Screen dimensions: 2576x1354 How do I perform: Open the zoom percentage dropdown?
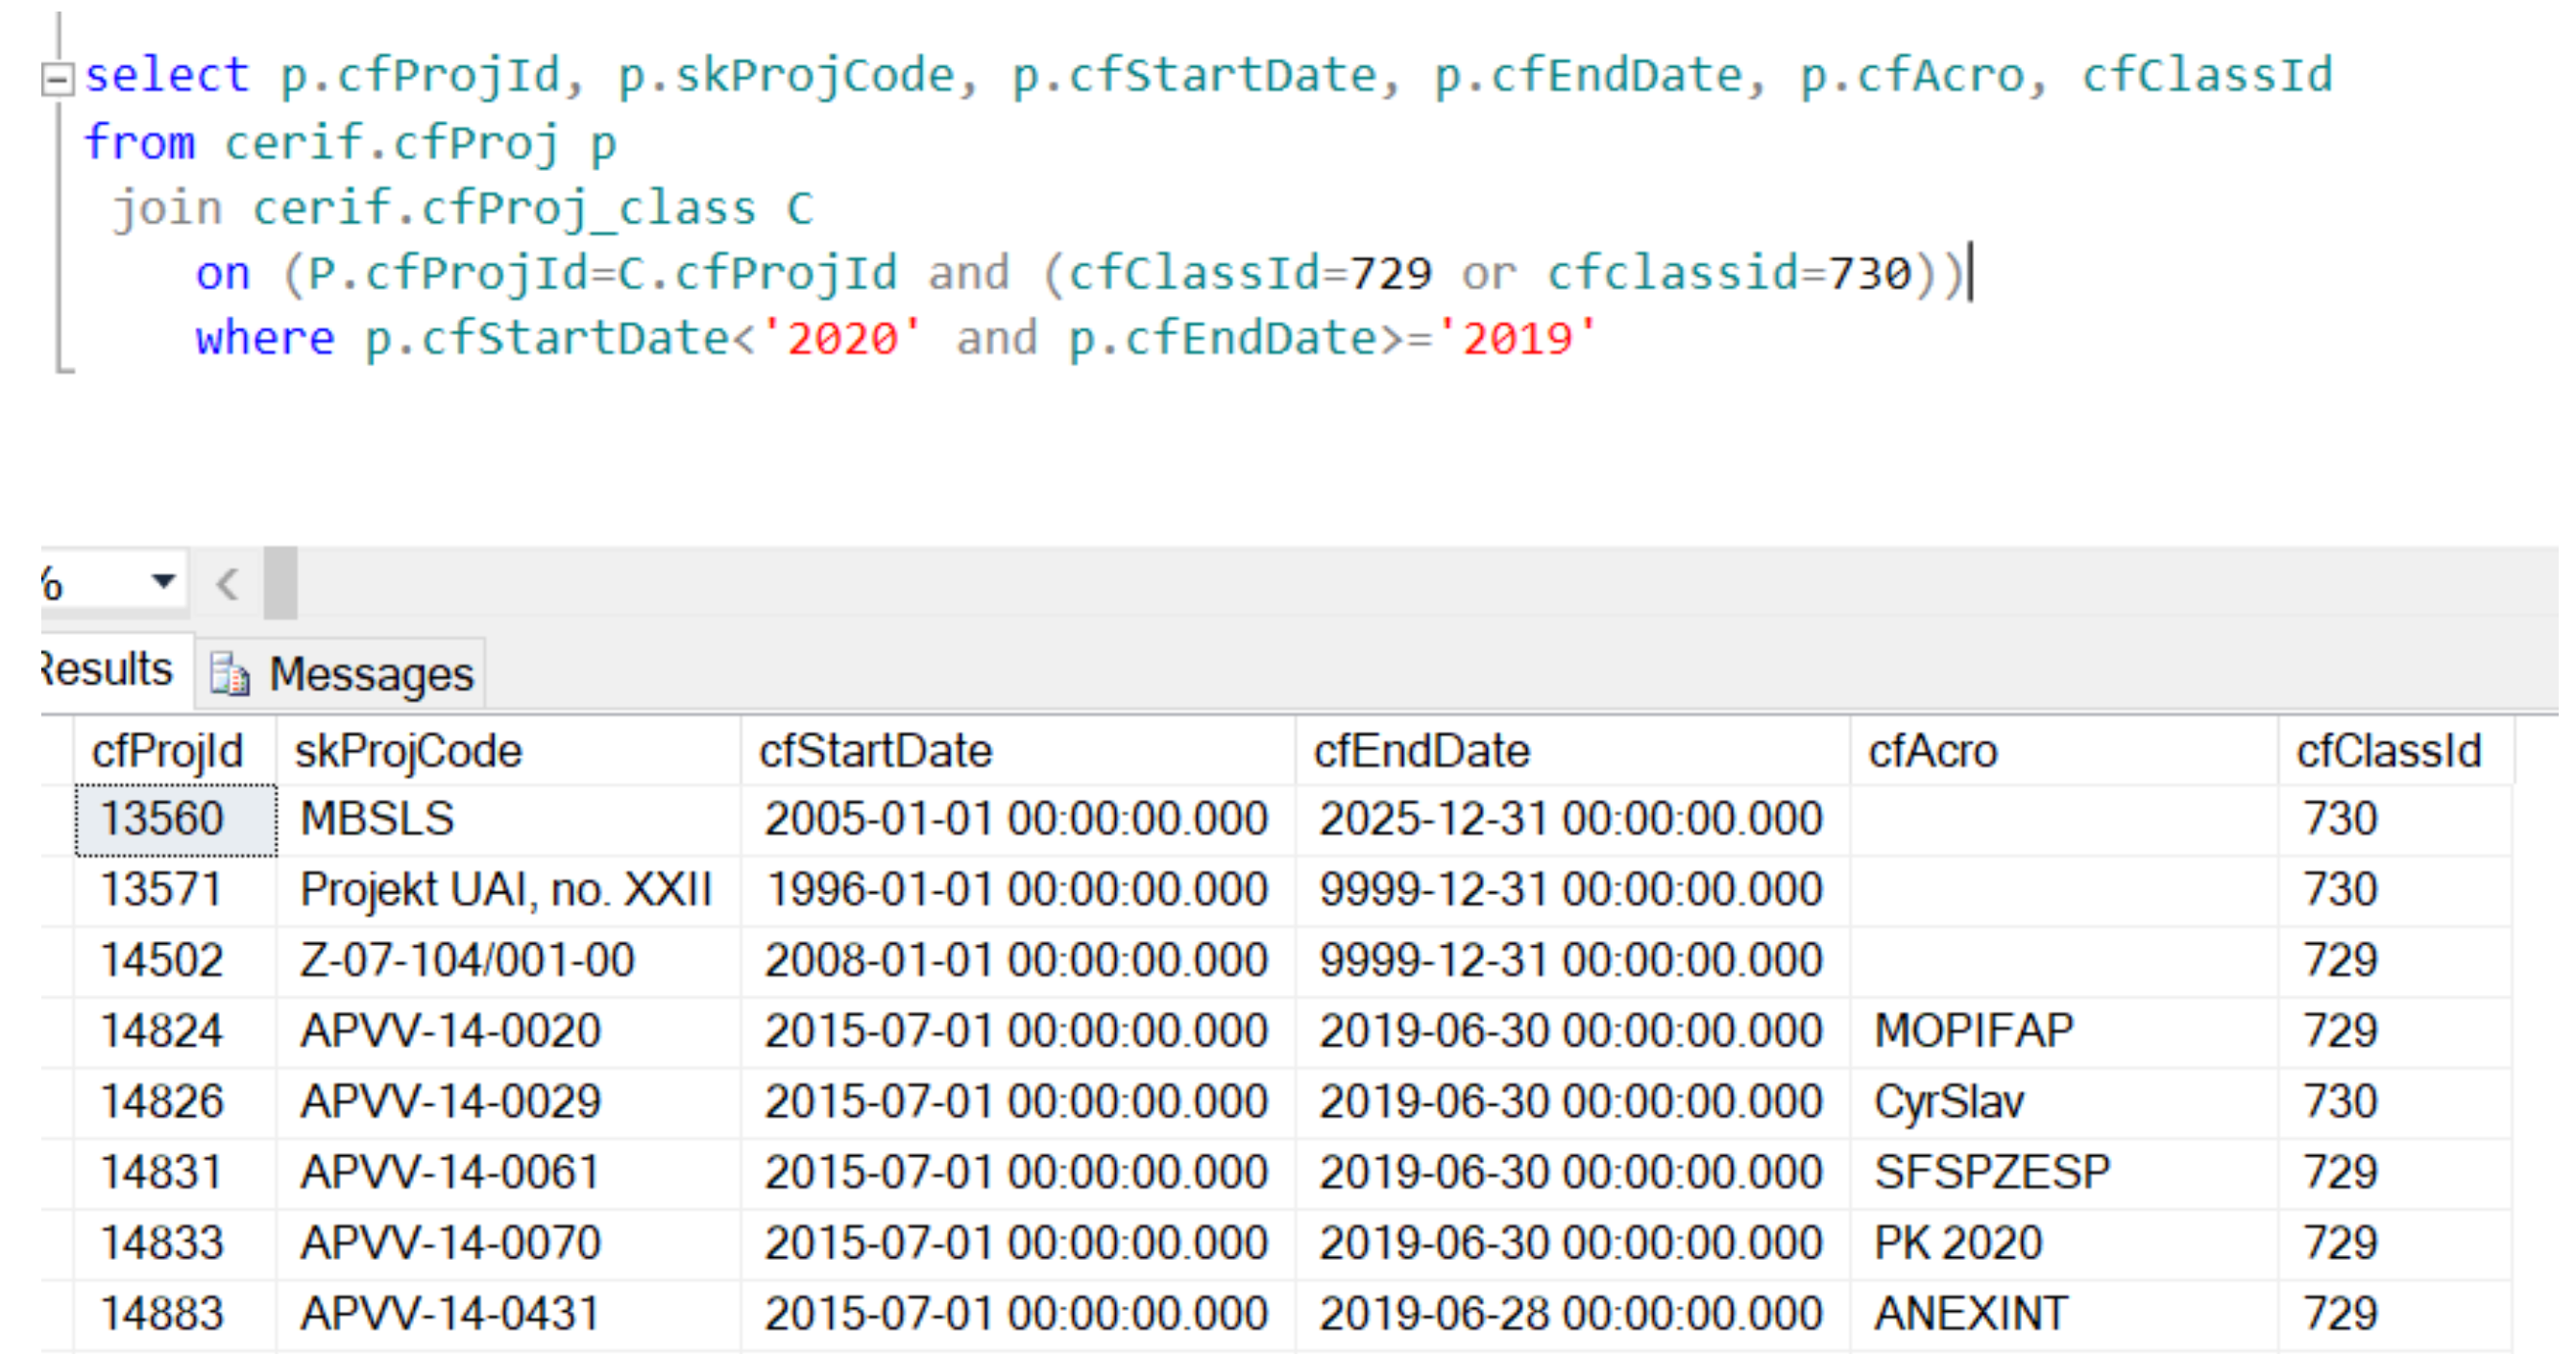pyautogui.click(x=163, y=581)
